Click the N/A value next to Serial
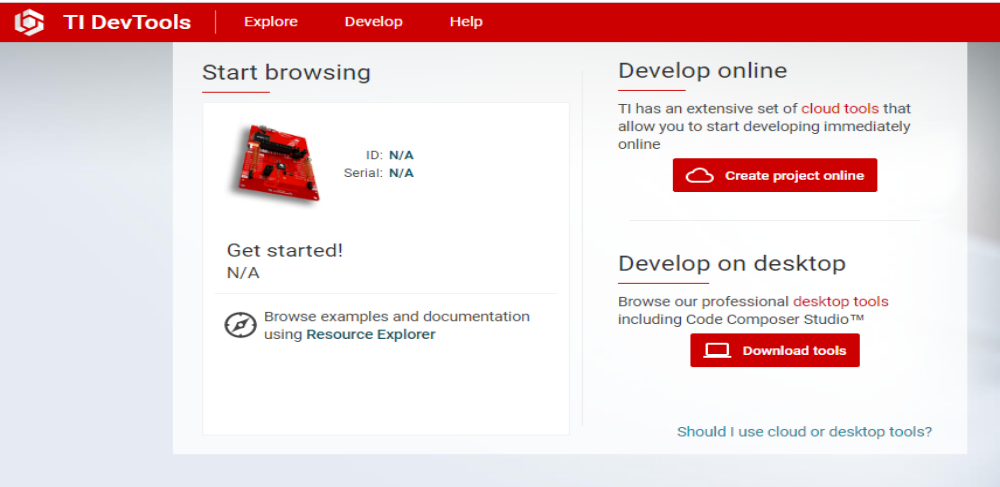1000x487 pixels. 401,173
